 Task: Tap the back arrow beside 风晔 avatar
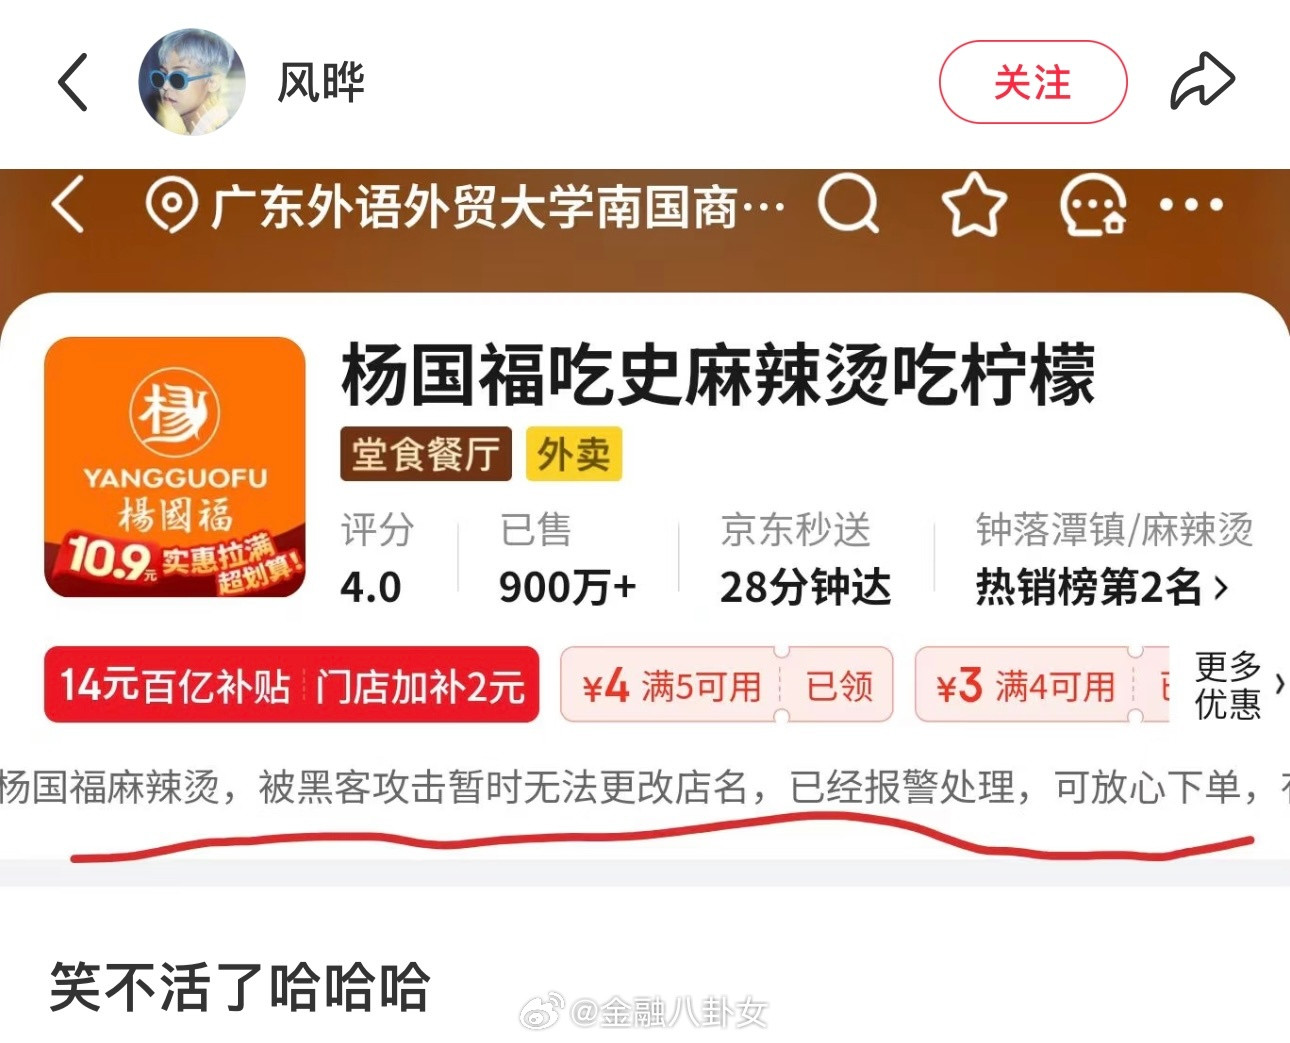click(74, 82)
